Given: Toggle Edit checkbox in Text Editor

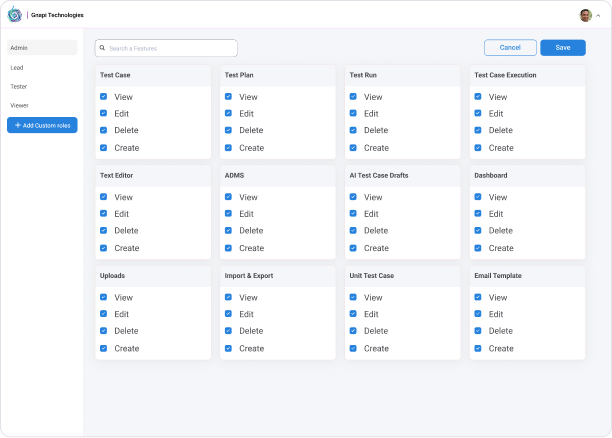Looking at the screenshot, I should coord(103,214).
